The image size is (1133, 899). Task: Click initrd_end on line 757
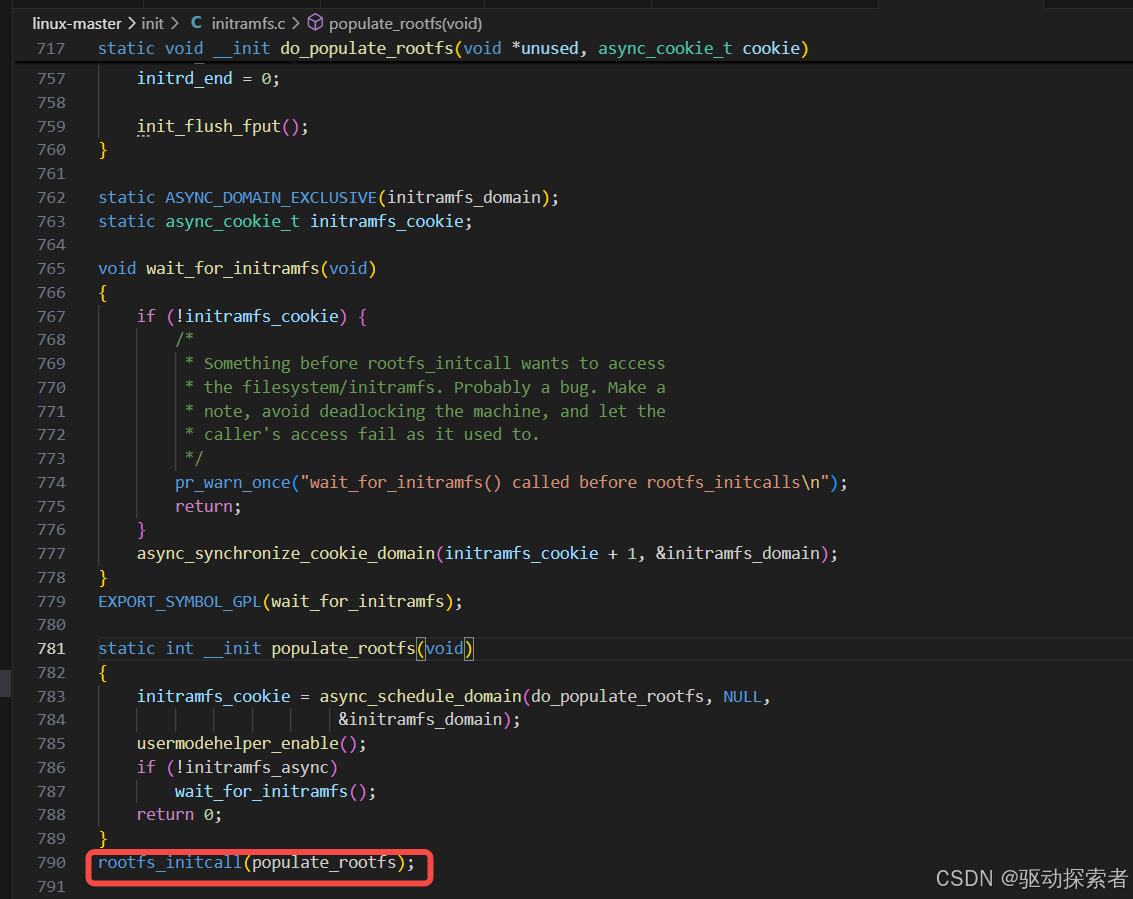[x=185, y=78]
